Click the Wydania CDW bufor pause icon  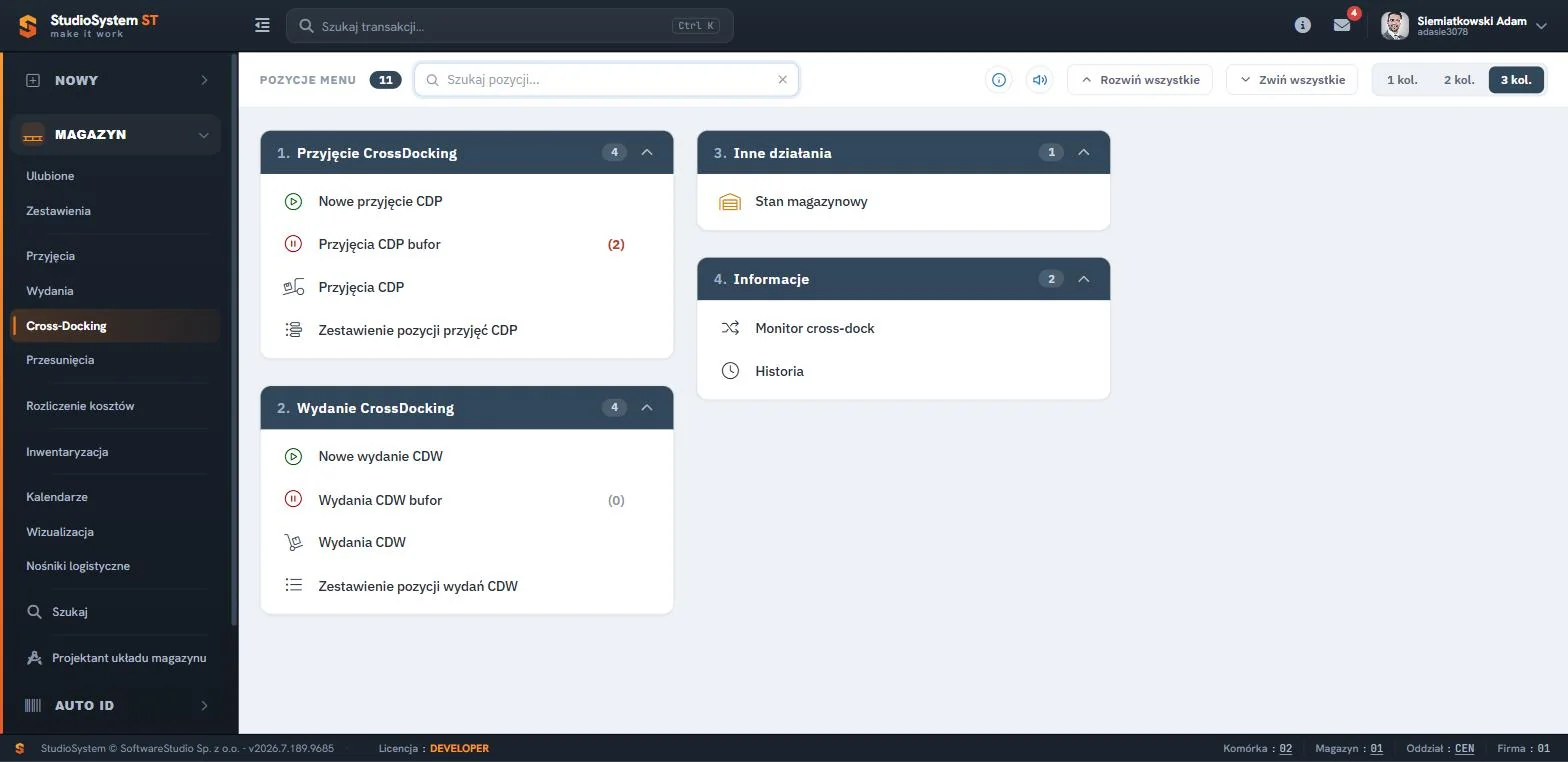tap(293, 499)
